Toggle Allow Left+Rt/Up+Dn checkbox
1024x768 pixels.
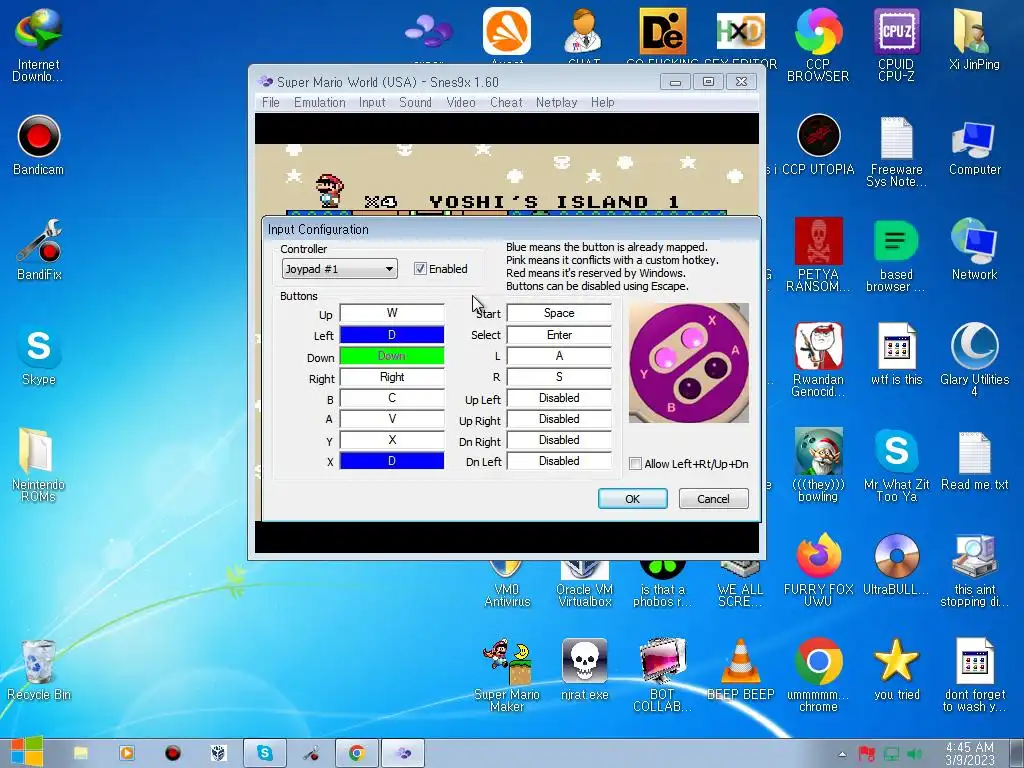coord(635,464)
